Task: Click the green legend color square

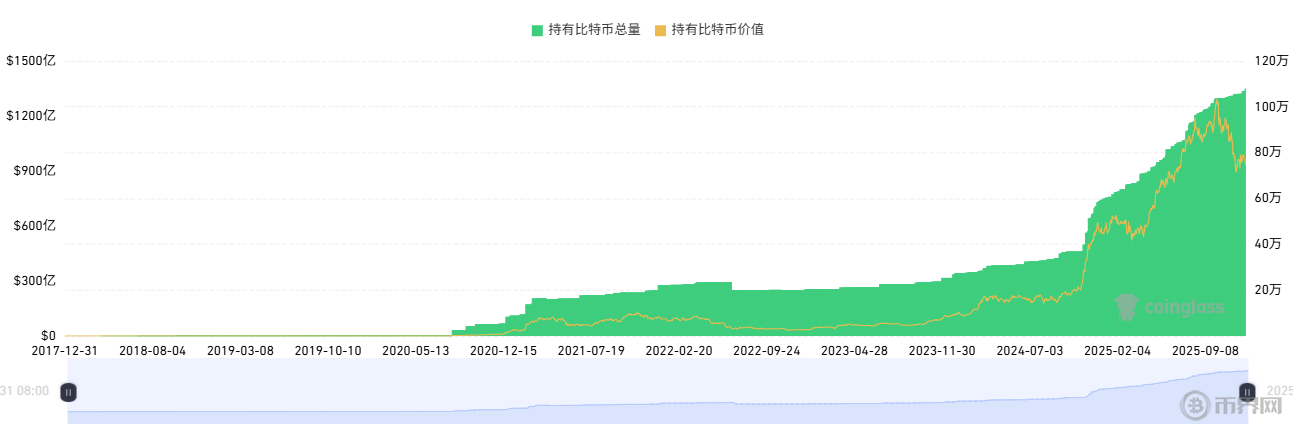Action: pos(538,30)
